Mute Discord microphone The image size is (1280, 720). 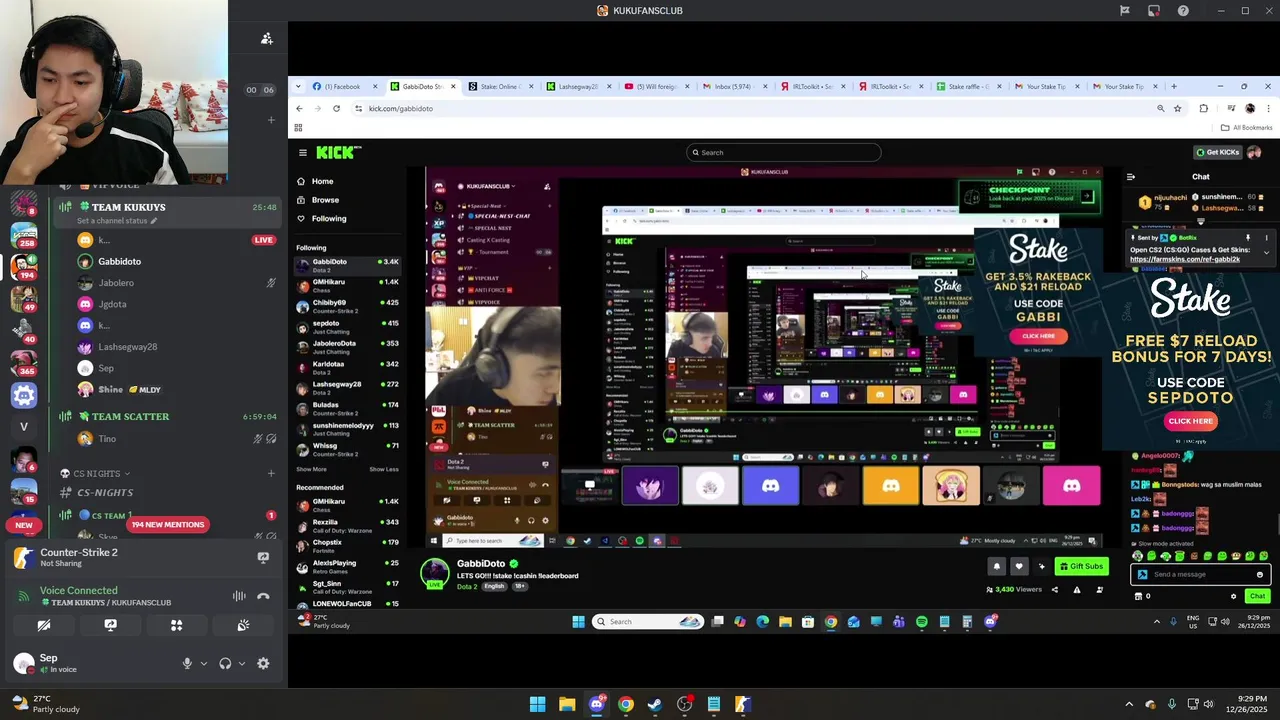coord(187,663)
